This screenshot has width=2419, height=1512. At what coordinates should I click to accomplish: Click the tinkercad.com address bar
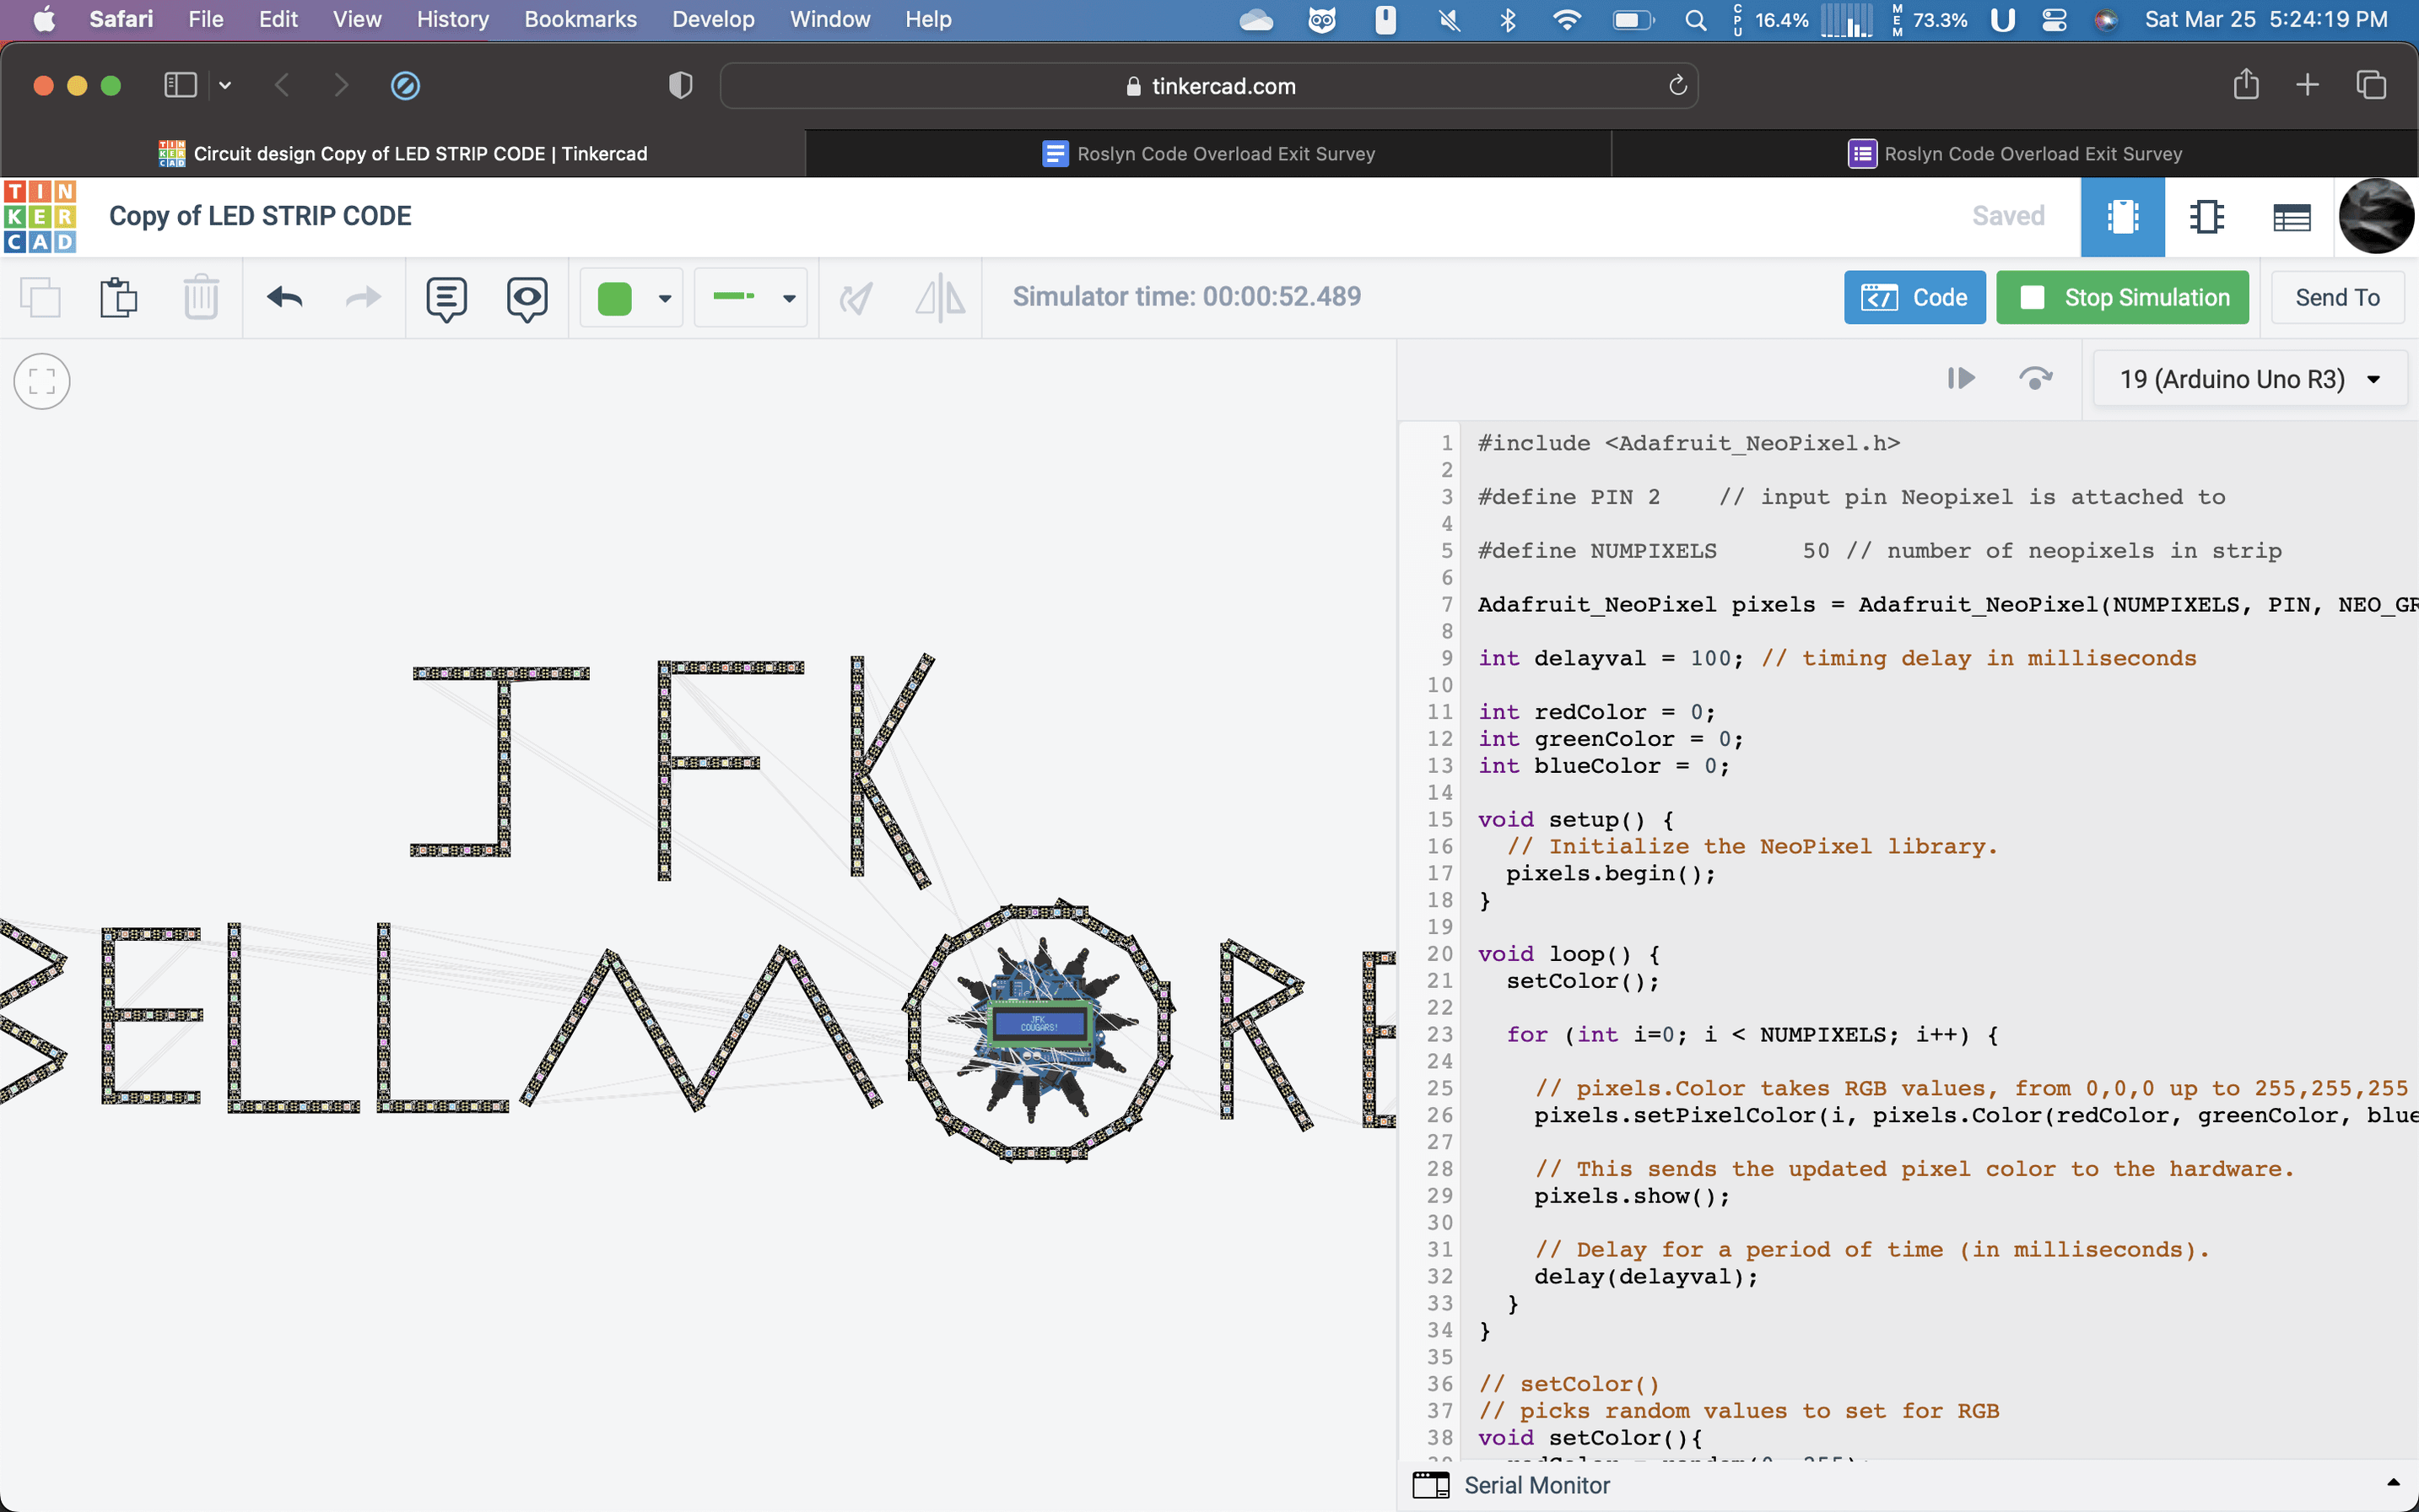point(1209,86)
